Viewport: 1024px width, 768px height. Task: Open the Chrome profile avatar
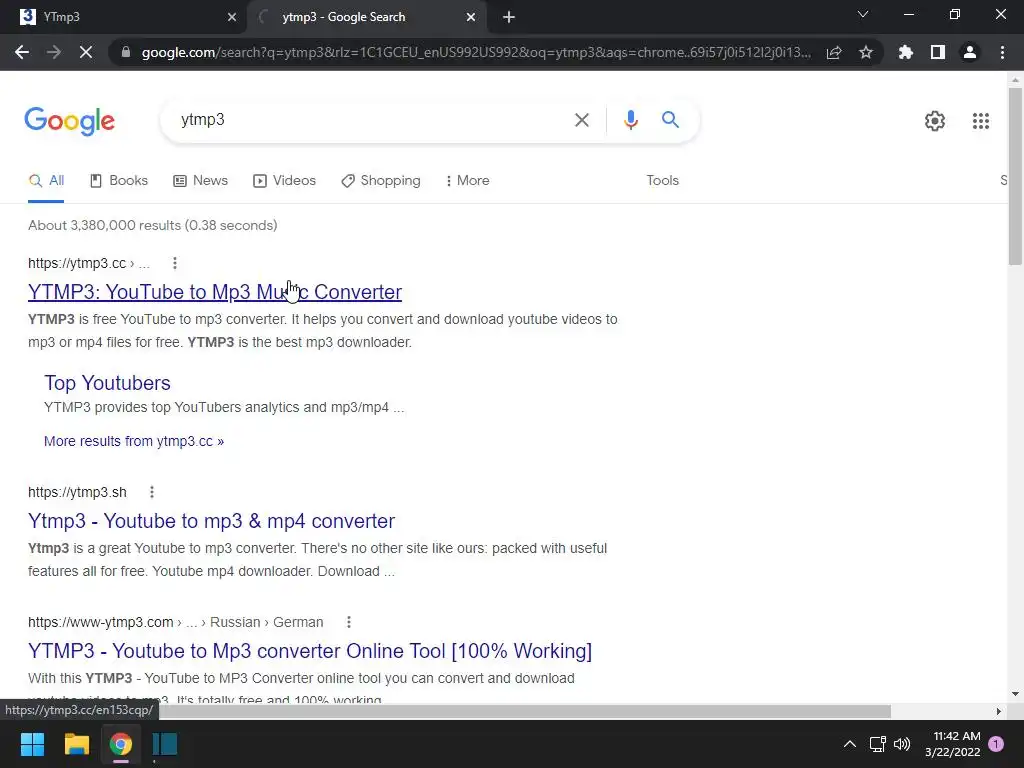tap(970, 52)
